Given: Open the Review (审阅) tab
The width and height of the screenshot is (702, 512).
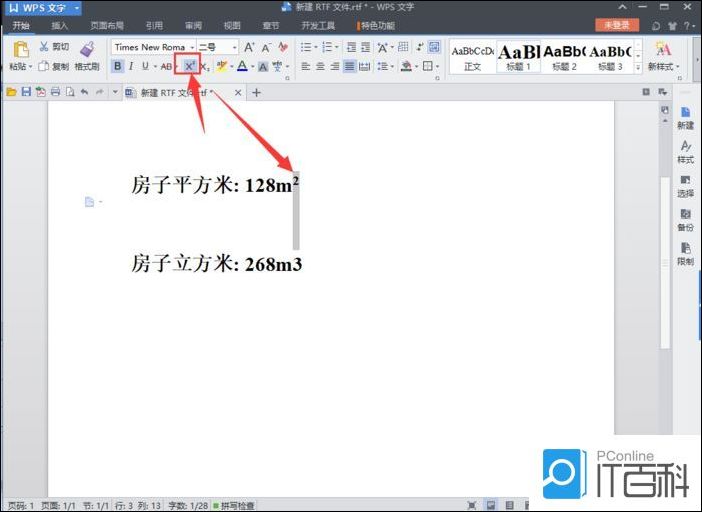Looking at the screenshot, I should tap(193, 26).
